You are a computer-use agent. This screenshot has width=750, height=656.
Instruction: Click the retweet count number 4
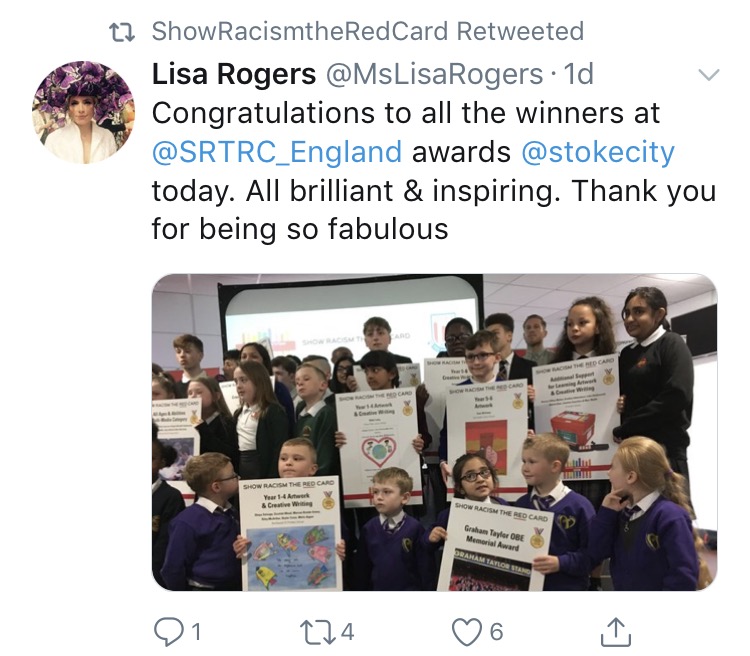click(347, 632)
